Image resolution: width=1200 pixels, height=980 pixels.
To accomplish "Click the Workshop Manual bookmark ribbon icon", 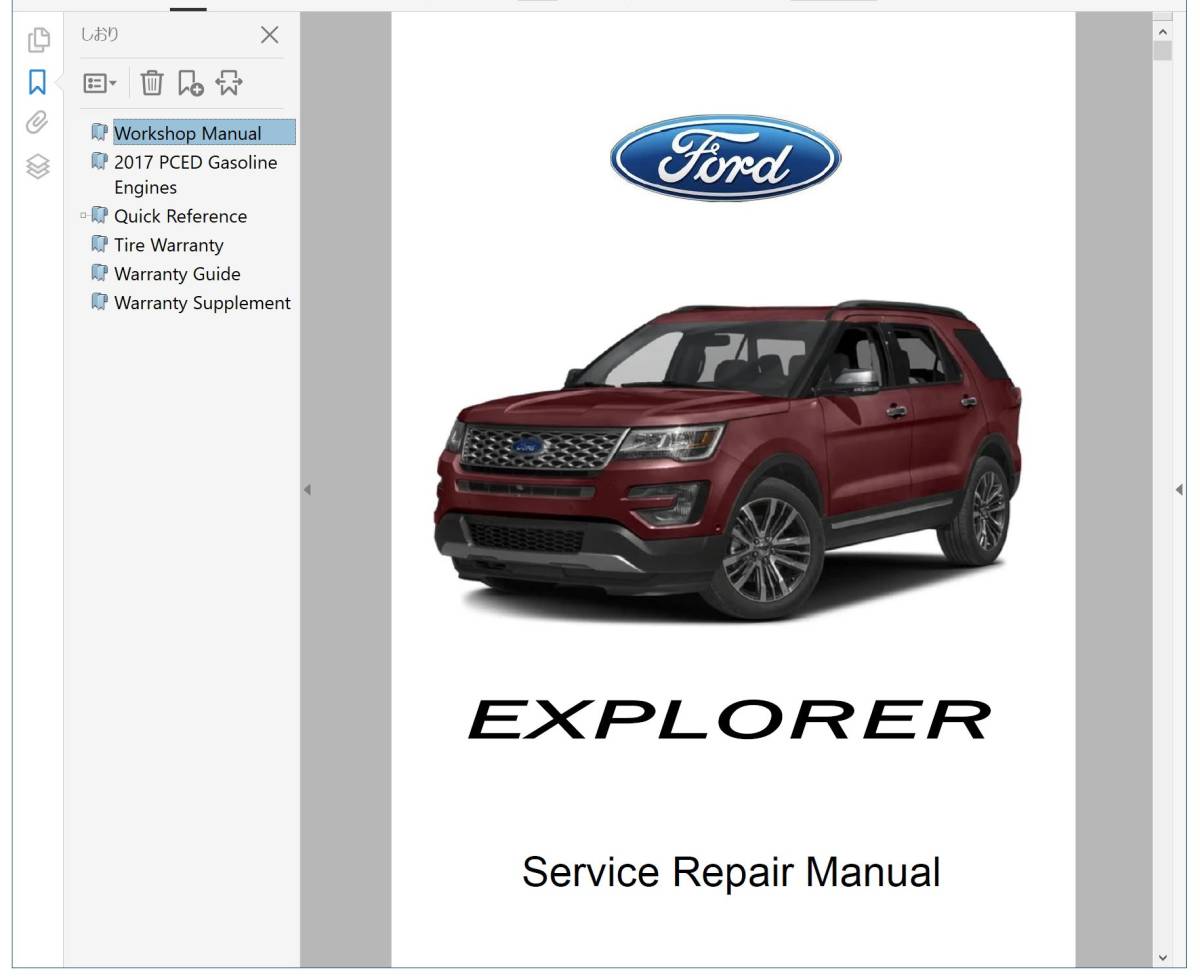I will pyautogui.click(x=99, y=132).
